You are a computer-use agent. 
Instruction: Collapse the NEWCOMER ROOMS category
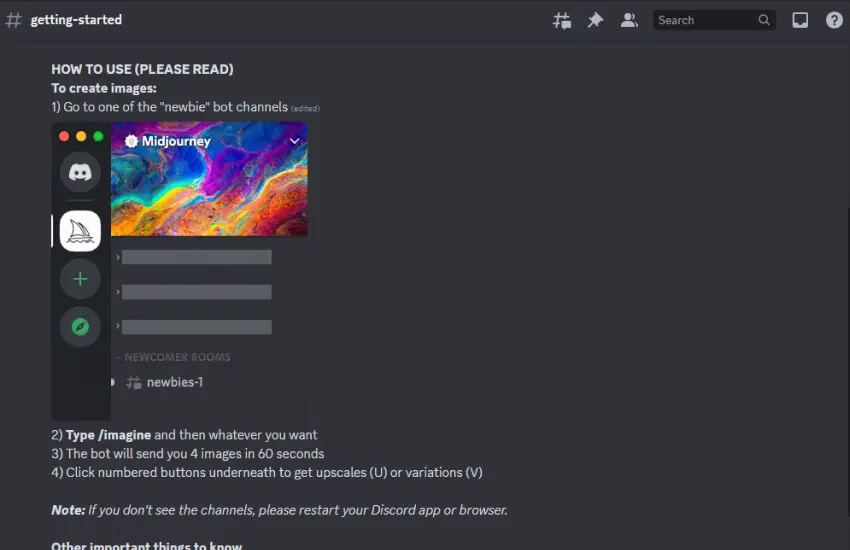tap(173, 357)
